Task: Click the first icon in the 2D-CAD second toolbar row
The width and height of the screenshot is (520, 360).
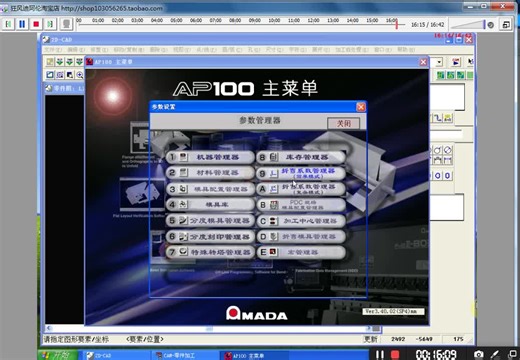Action: 50,75
